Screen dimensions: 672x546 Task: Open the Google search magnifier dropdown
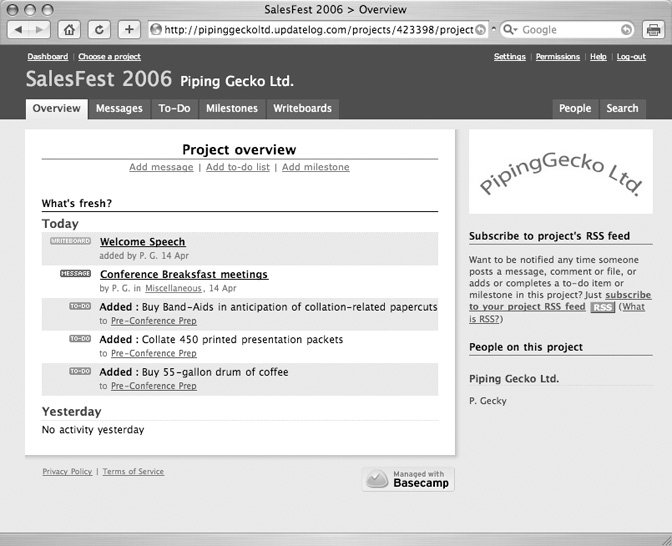click(510, 30)
